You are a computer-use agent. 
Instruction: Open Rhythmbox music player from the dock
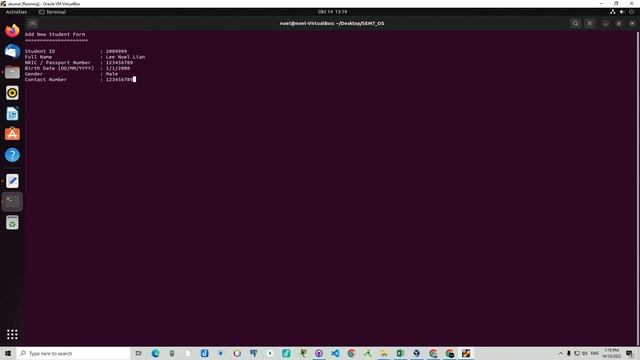coord(12,93)
